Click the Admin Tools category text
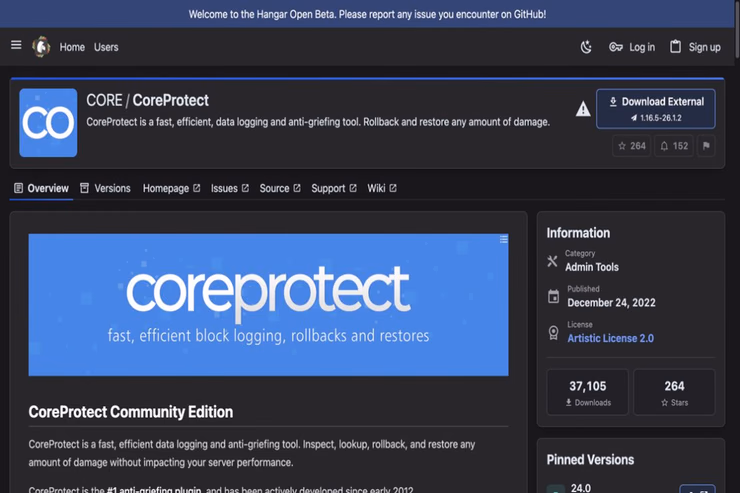Viewport: 740px width, 493px height. tap(592, 267)
